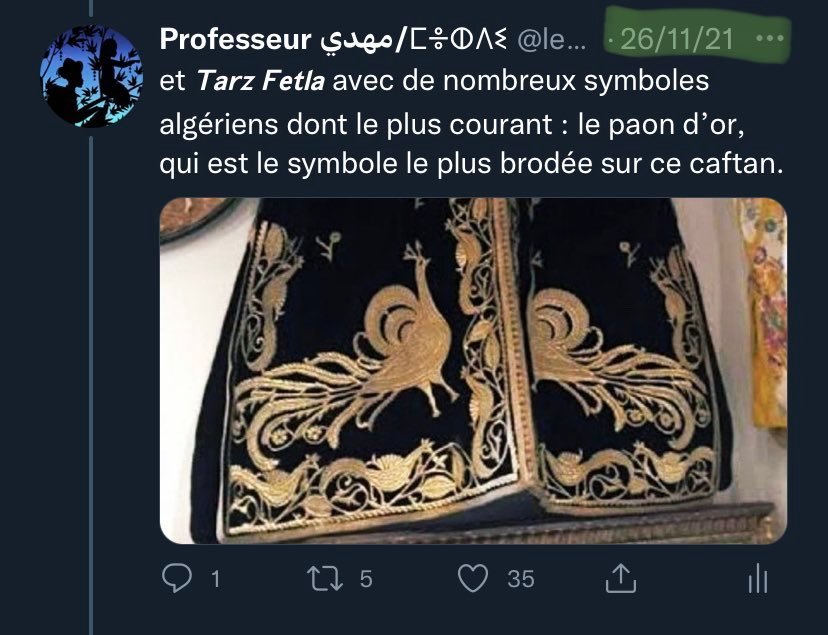This screenshot has width=828, height=635.
Task: Open the Professeur profile avatar
Action: (91, 75)
